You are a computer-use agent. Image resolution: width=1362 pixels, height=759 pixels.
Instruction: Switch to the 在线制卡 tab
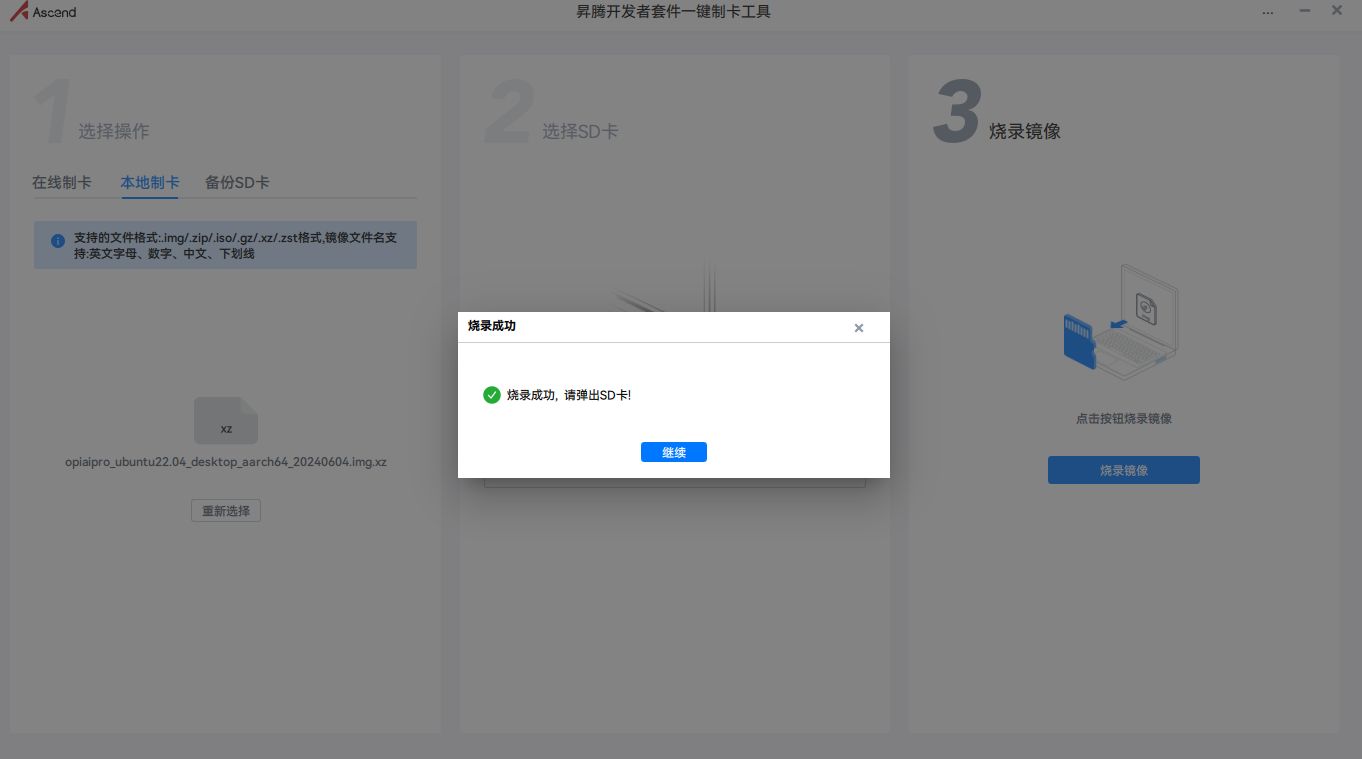tap(60, 182)
